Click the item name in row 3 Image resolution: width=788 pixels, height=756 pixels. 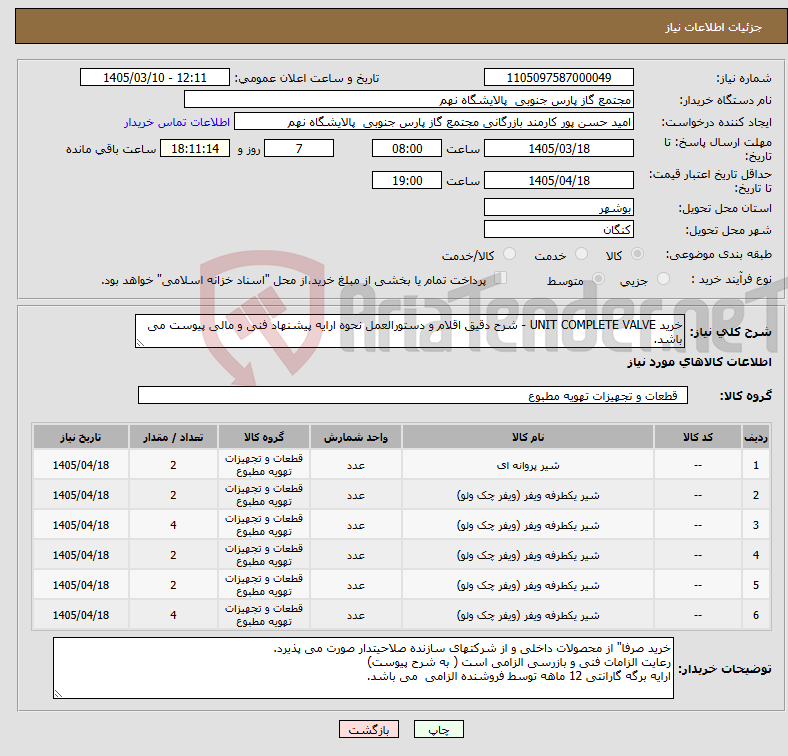528,525
